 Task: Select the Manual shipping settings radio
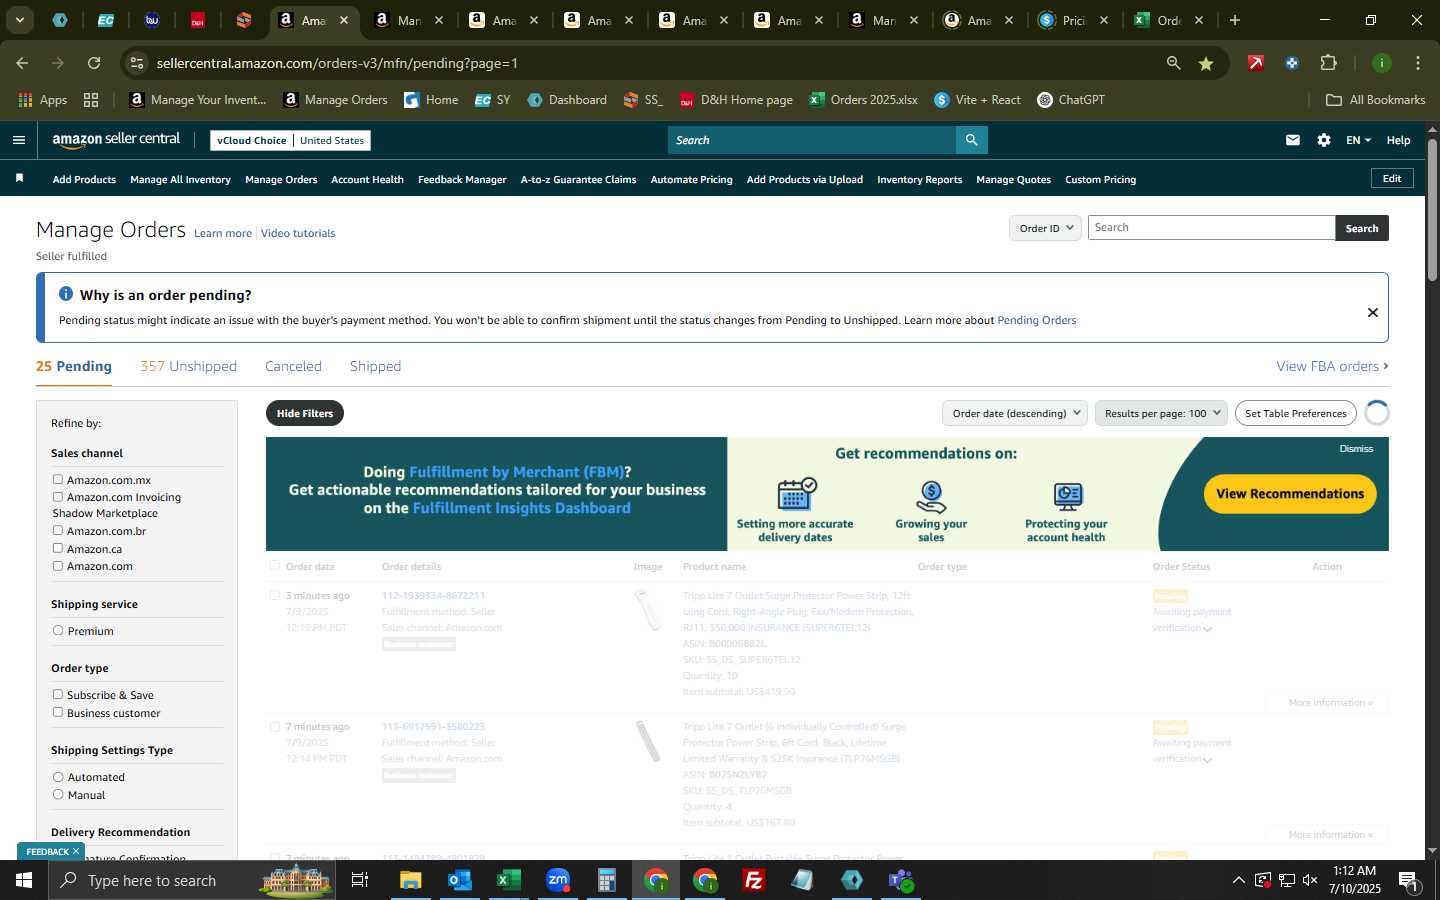58,794
